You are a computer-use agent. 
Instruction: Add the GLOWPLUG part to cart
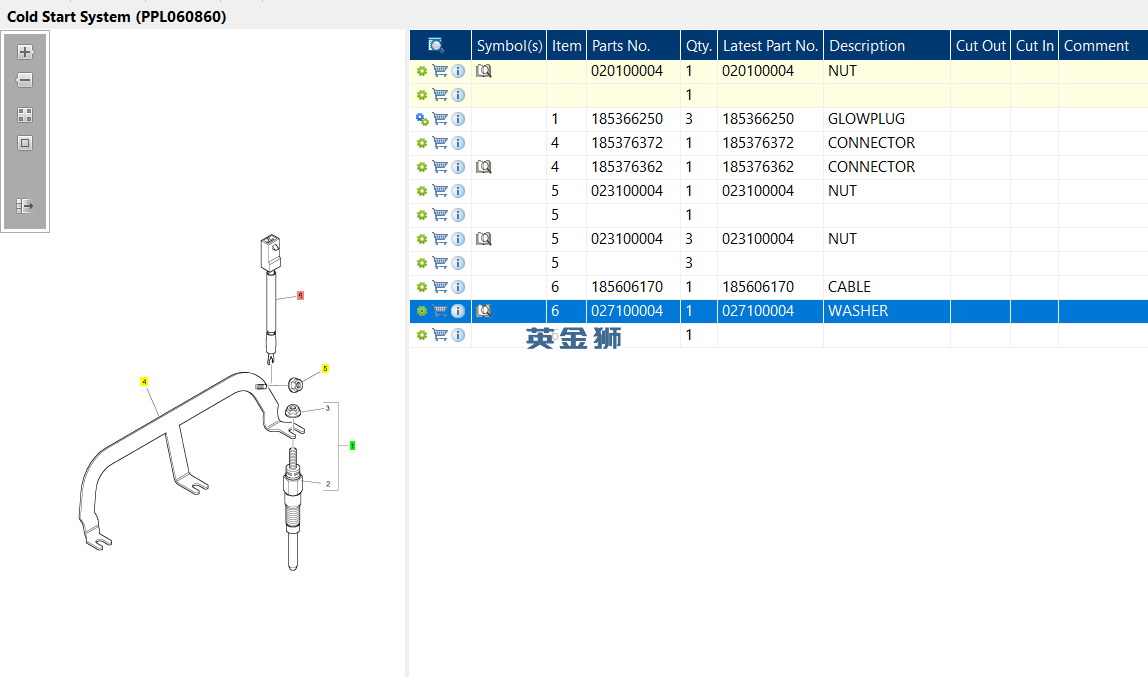440,119
